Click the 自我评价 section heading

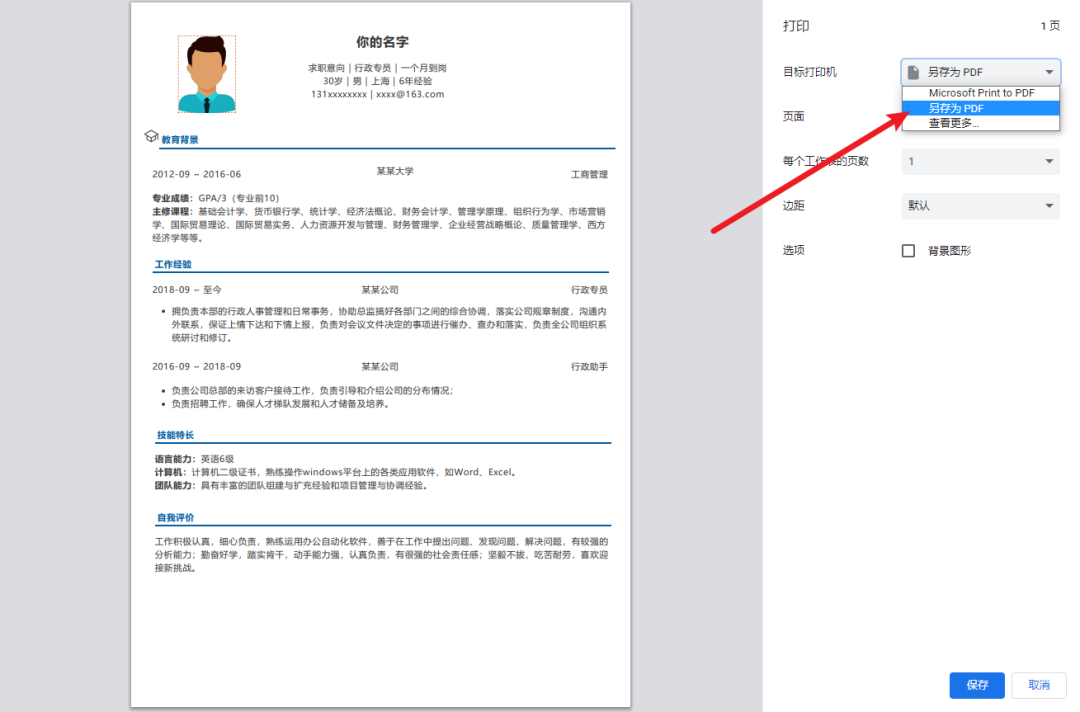tap(175, 518)
